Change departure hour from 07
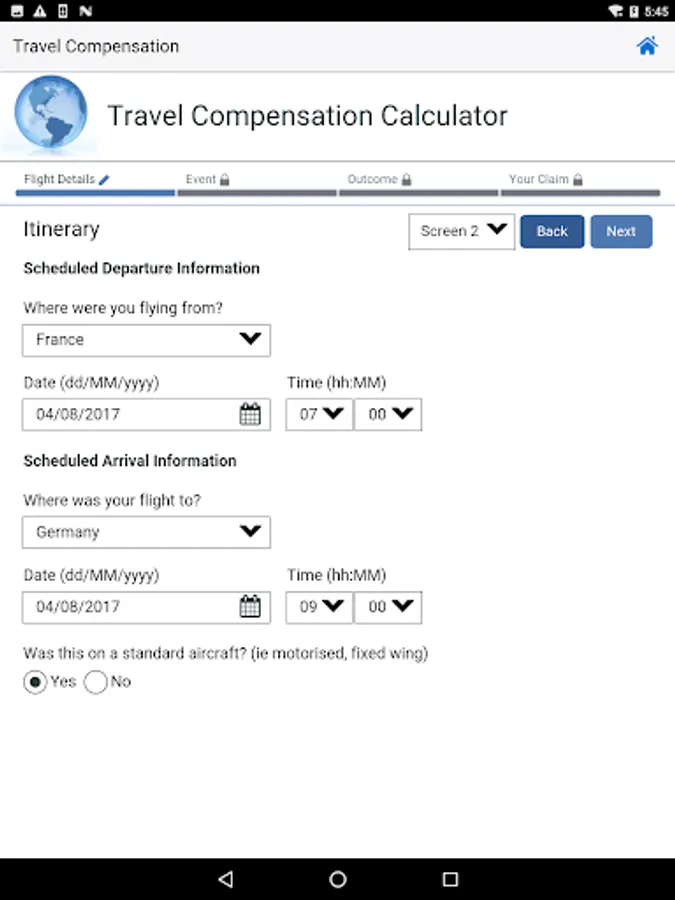 pos(319,414)
